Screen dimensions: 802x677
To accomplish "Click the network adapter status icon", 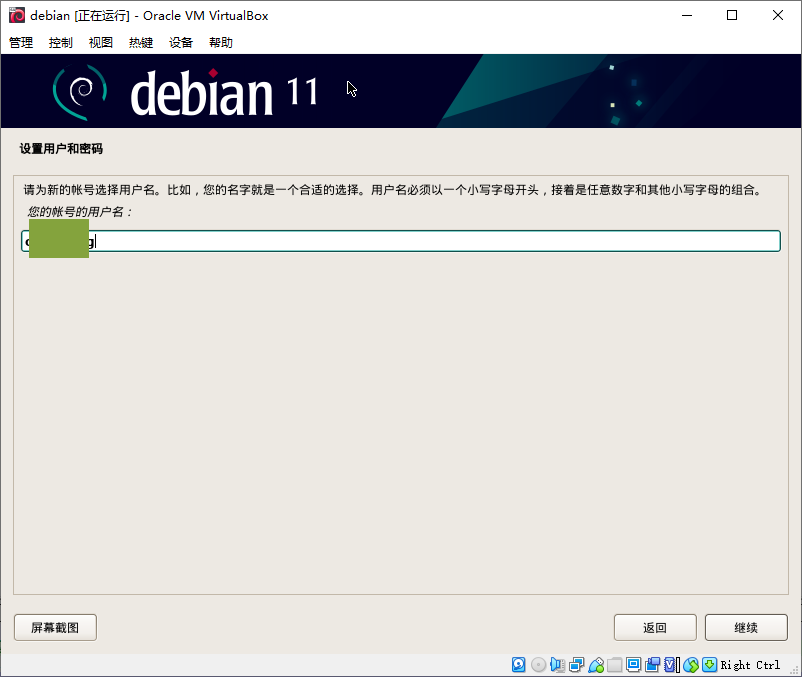I will pos(576,664).
